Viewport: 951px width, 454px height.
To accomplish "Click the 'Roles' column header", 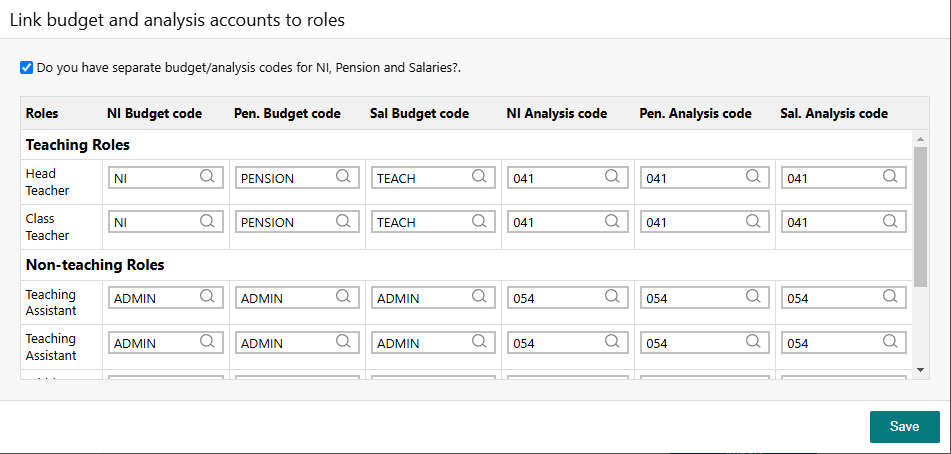I will coord(42,113).
